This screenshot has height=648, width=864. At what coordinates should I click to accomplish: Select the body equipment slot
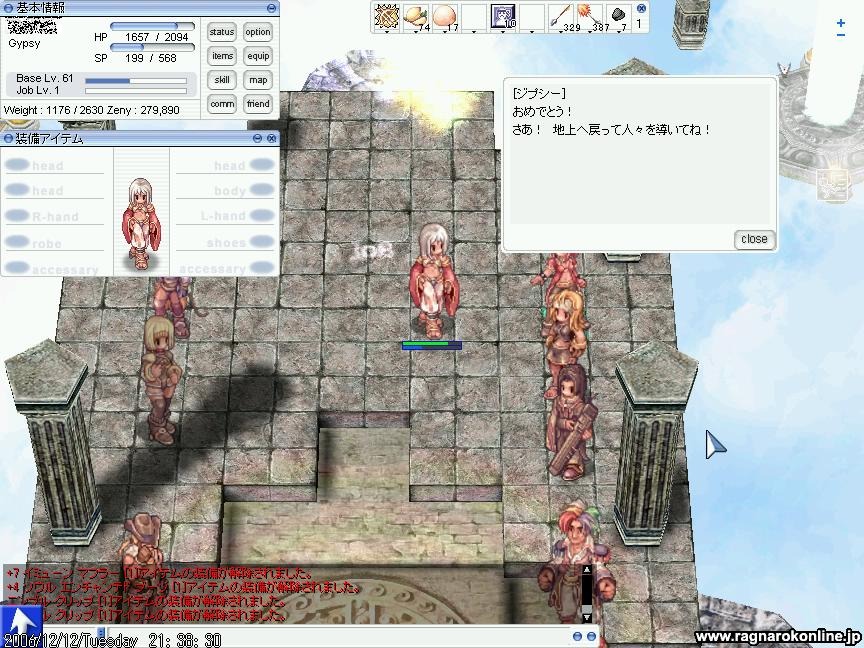tap(225, 190)
